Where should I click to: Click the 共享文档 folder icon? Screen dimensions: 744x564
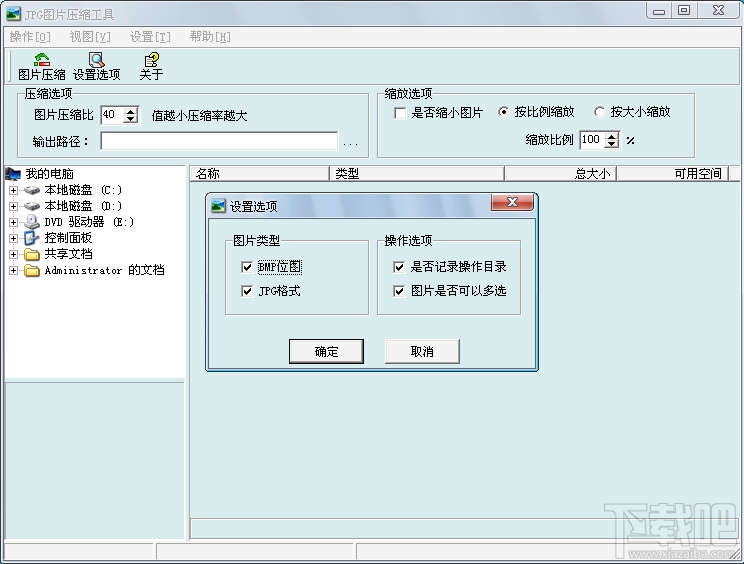[x=32, y=254]
